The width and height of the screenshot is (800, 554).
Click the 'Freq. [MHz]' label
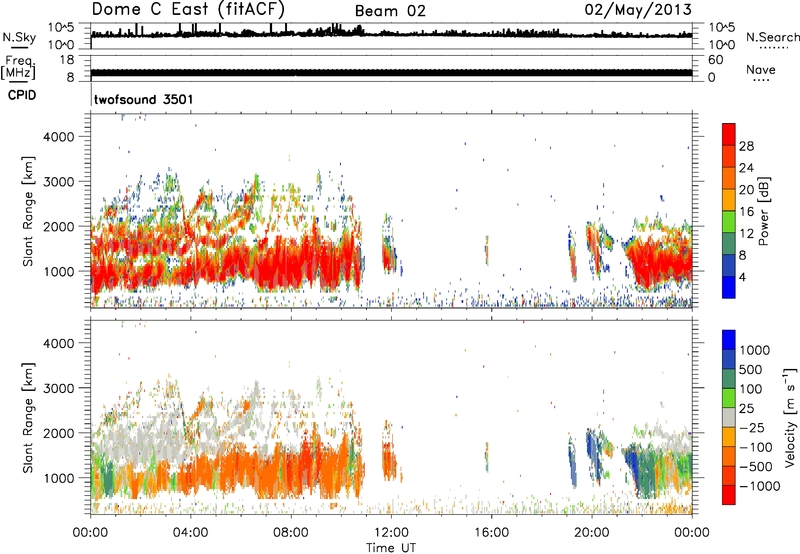(x=18, y=67)
